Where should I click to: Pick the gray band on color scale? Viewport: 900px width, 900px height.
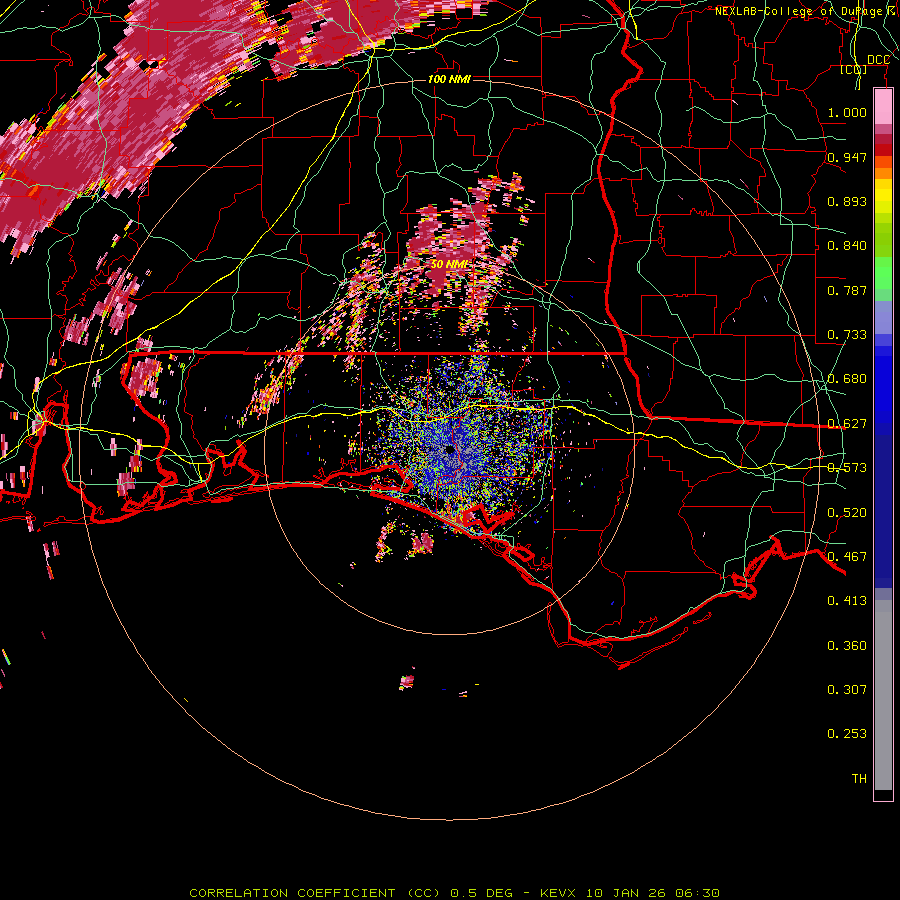[x=883, y=695]
